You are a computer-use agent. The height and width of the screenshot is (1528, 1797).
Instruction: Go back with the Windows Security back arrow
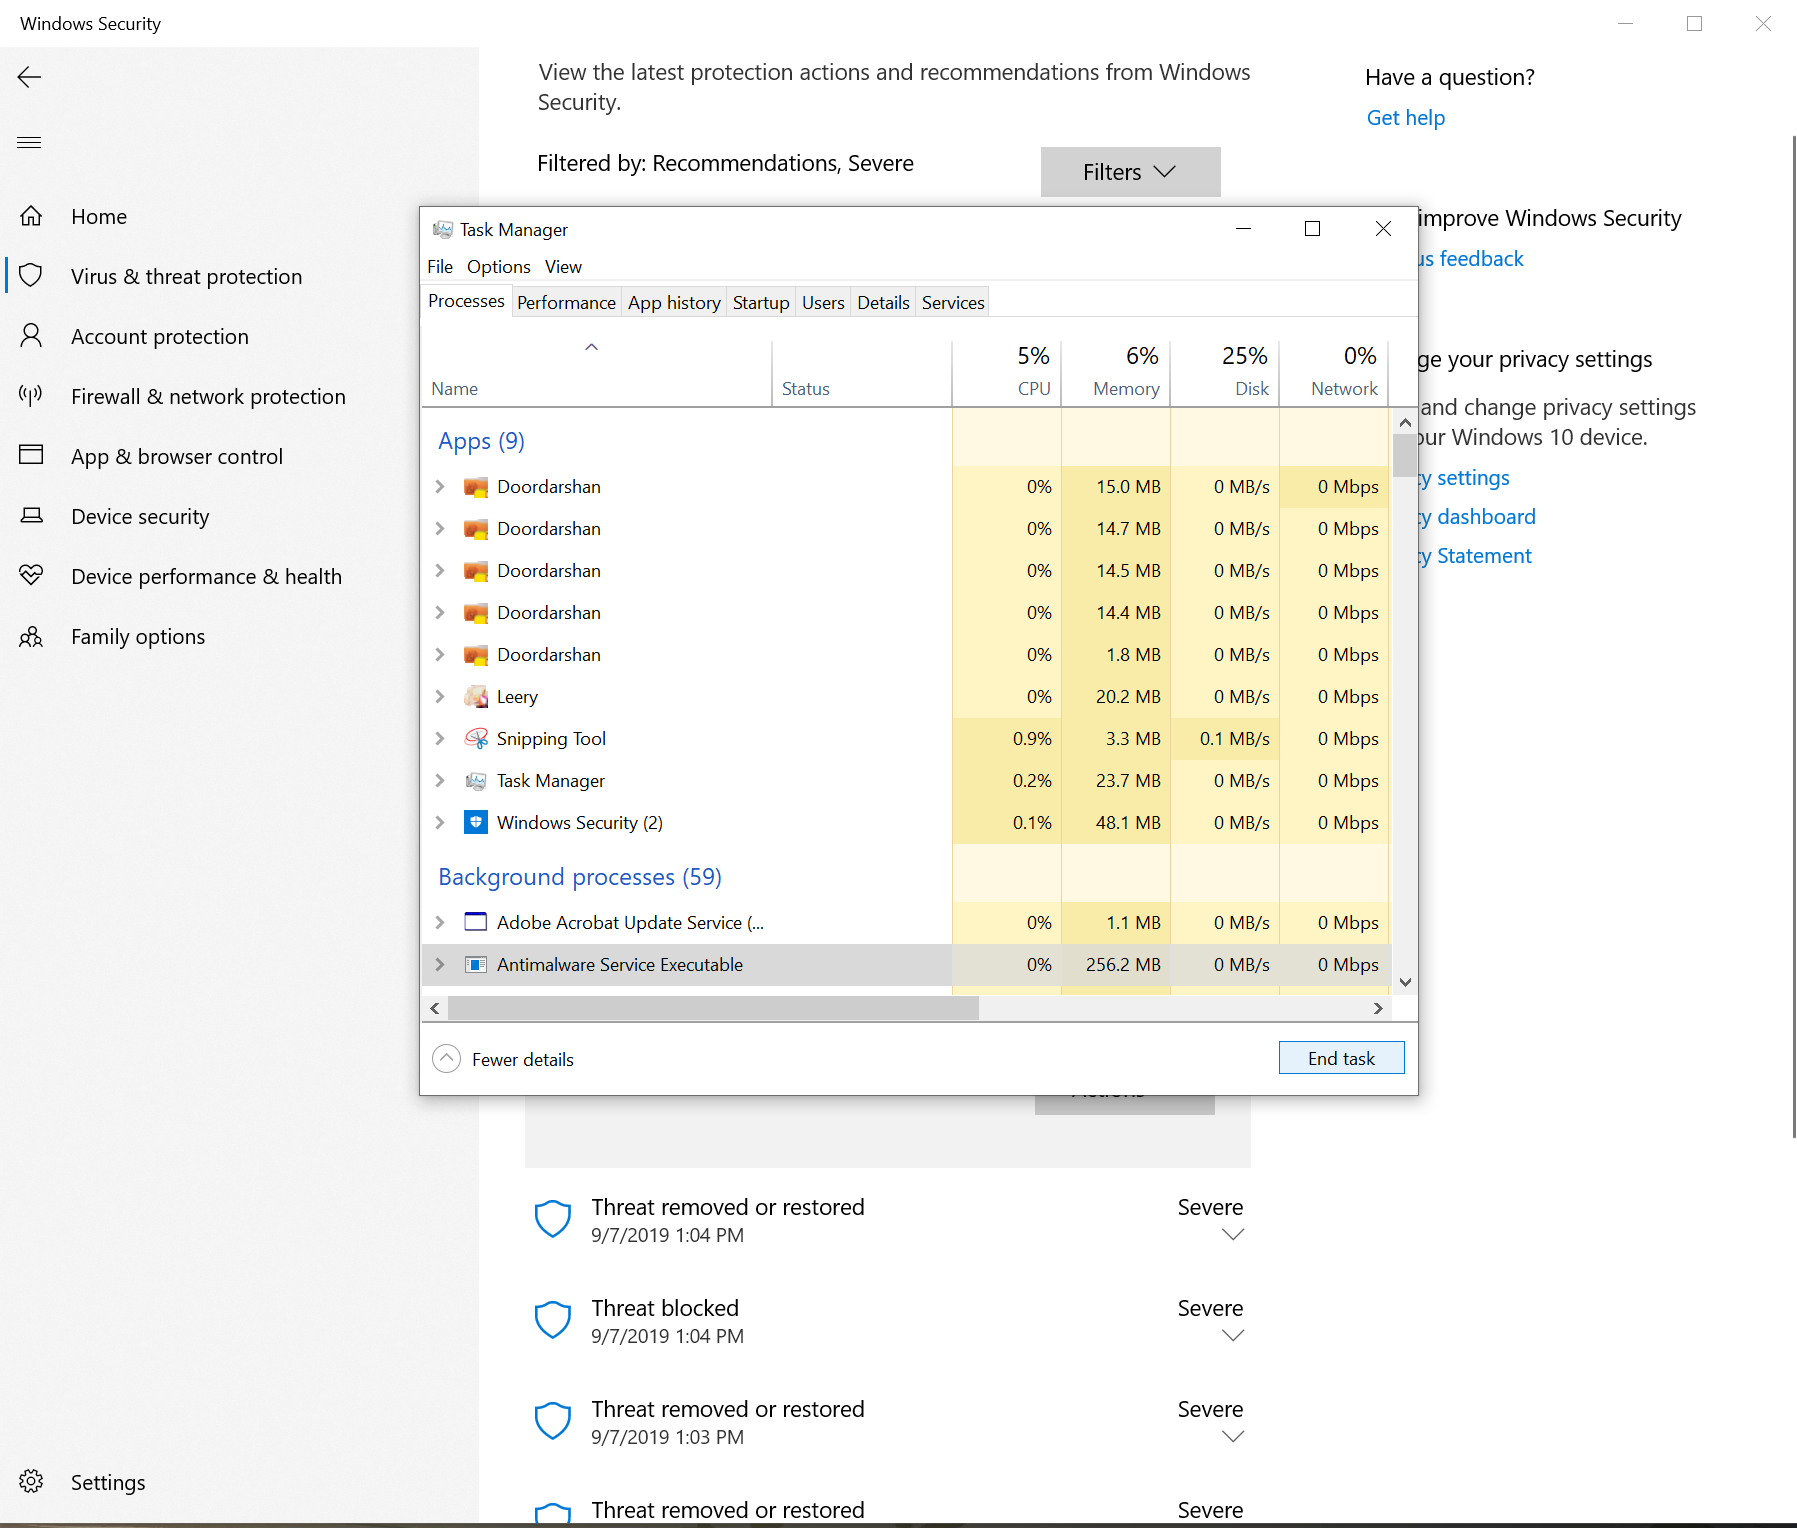pyautogui.click(x=30, y=77)
